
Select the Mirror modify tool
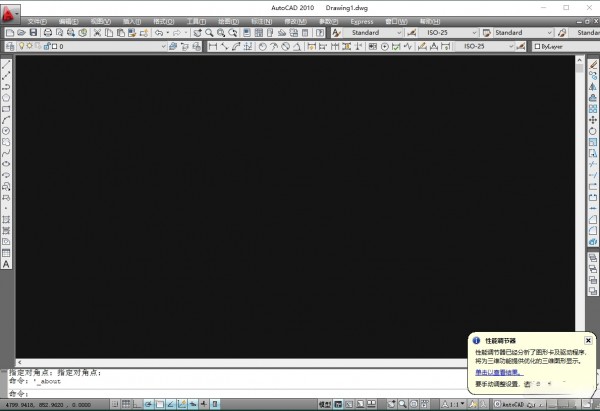click(x=593, y=86)
